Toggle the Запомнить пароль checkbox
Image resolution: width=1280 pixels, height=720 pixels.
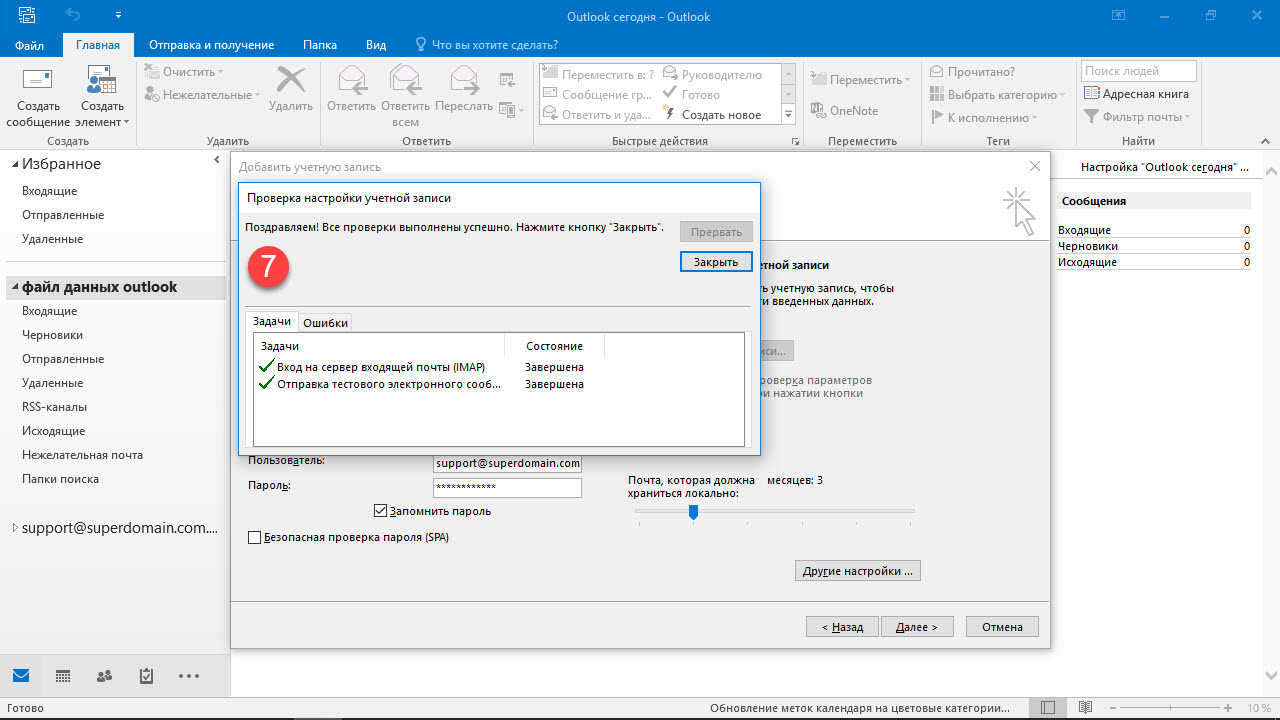point(380,511)
